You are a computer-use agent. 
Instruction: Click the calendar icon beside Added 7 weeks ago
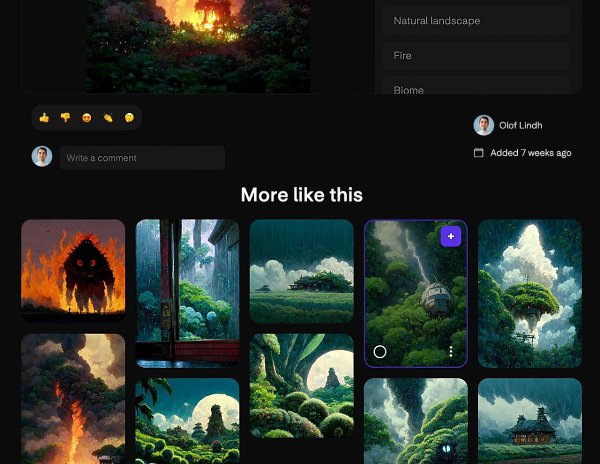479,153
